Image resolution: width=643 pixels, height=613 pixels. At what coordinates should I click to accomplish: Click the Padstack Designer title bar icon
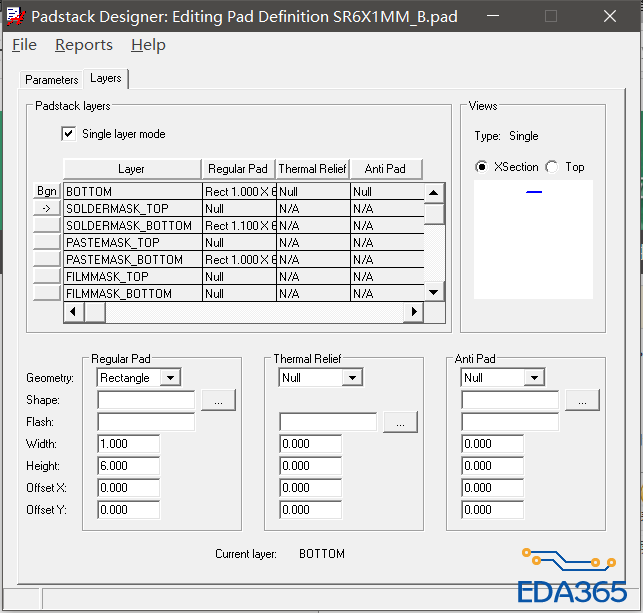(x=16, y=16)
